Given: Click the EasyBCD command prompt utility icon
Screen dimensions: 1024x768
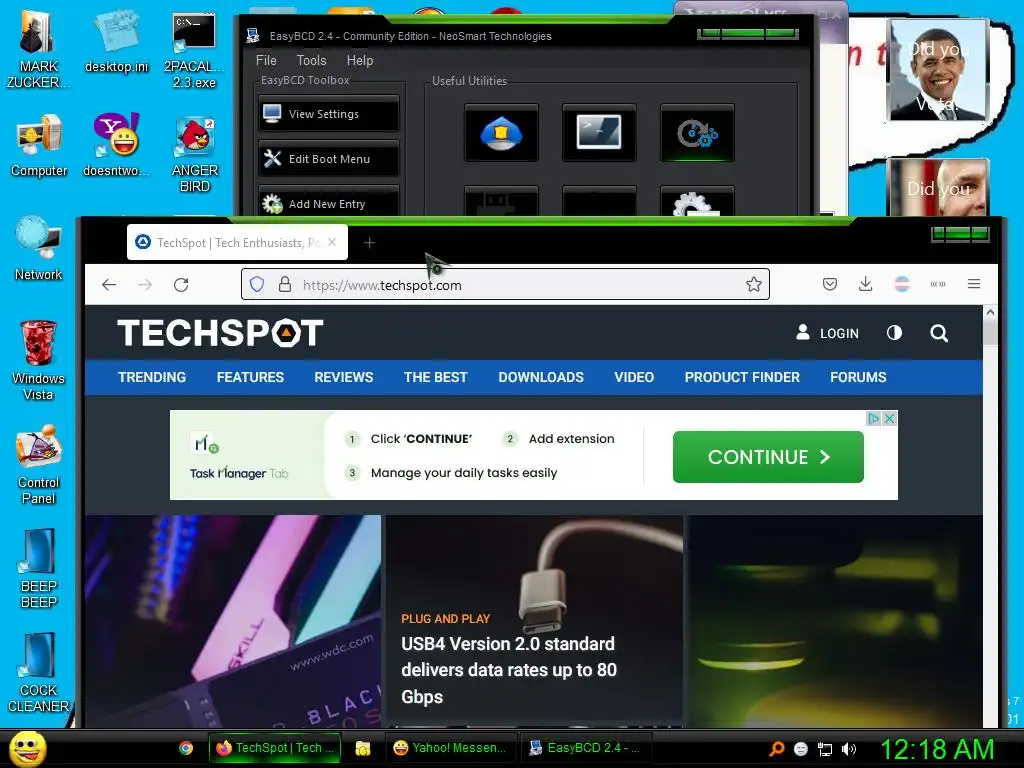Looking at the screenshot, I should 599,133.
